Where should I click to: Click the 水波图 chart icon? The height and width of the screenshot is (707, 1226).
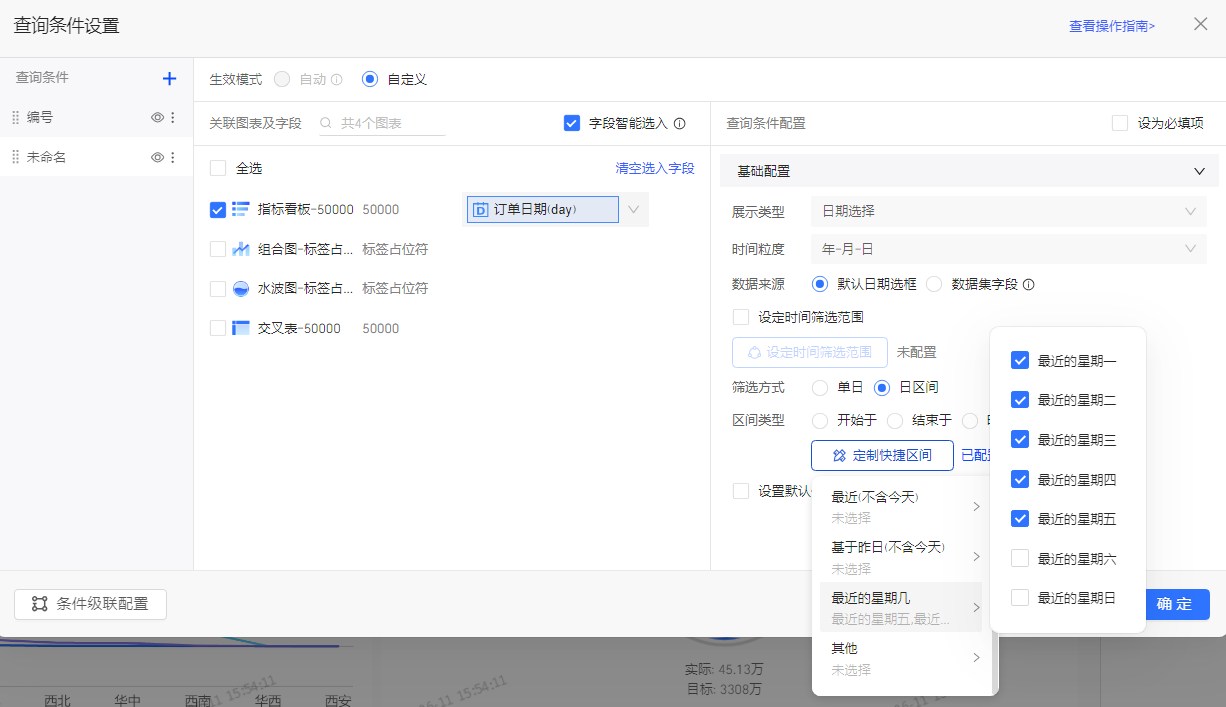[240, 289]
